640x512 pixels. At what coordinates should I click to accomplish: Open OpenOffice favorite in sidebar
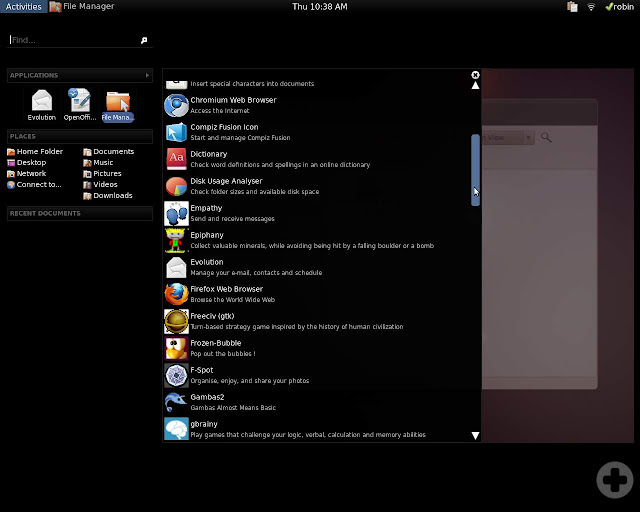80,105
